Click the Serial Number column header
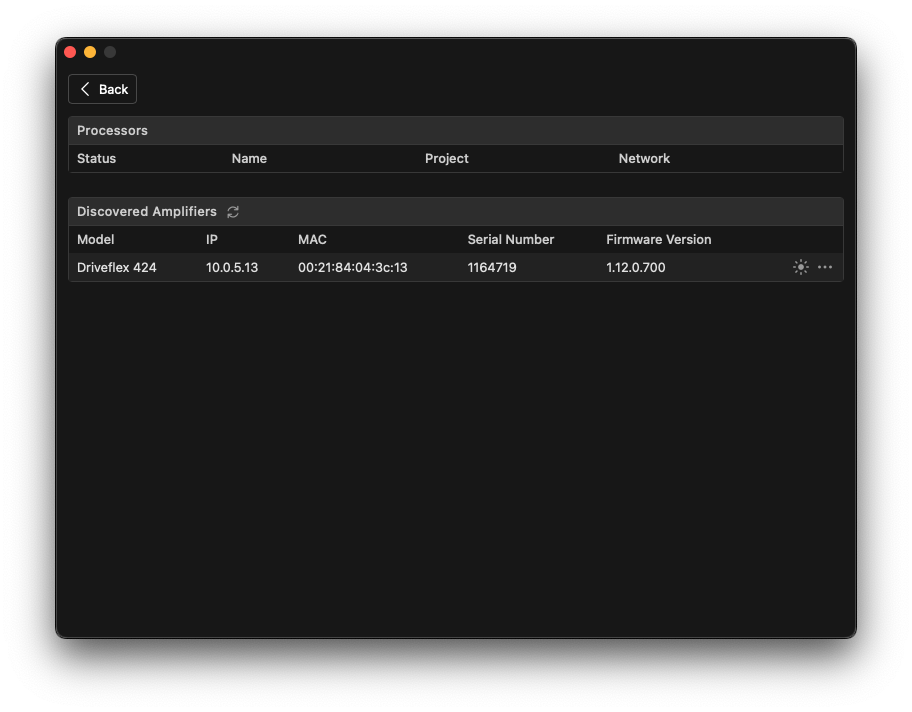 (x=510, y=239)
